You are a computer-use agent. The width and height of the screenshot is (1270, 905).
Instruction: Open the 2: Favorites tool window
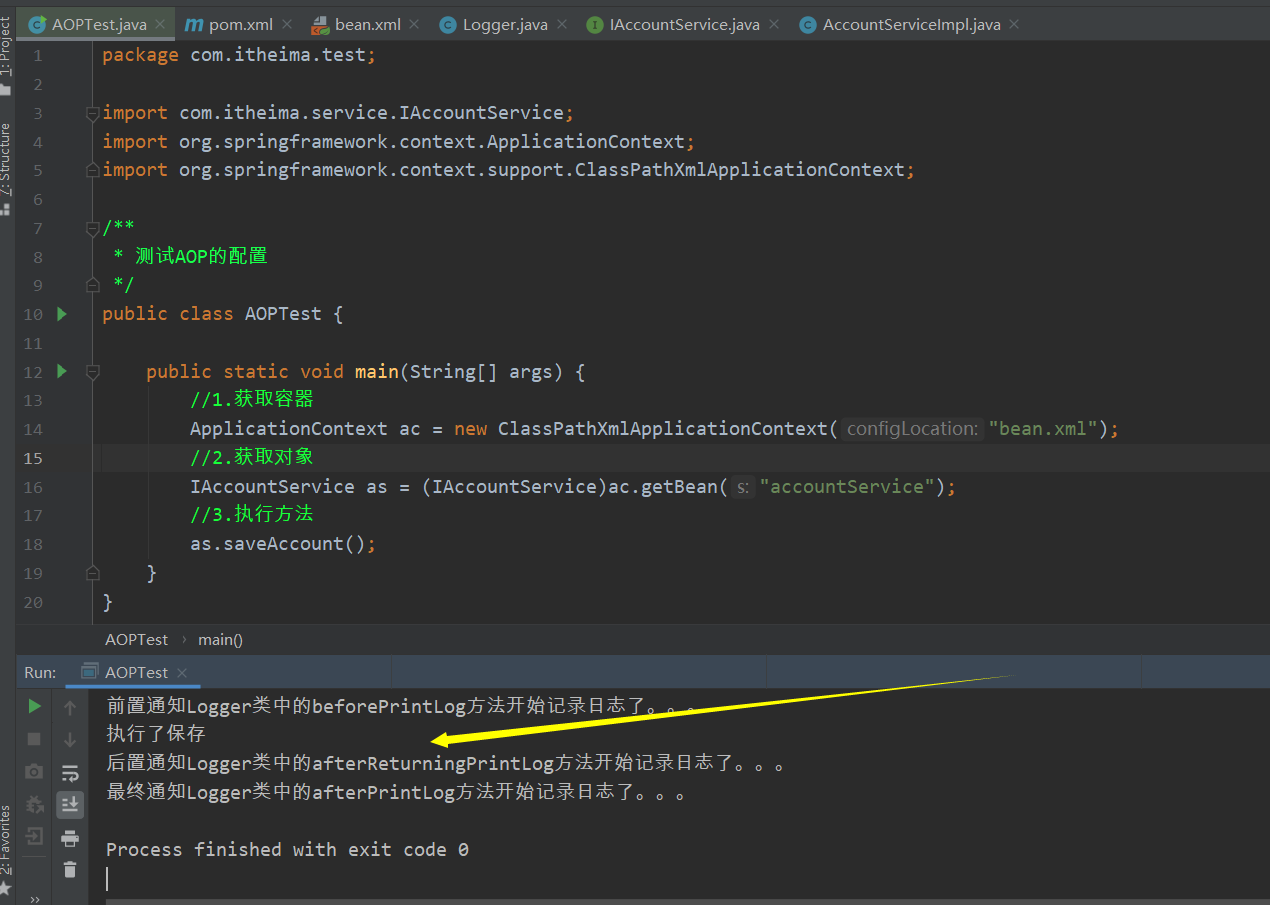pyautogui.click(x=6, y=848)
